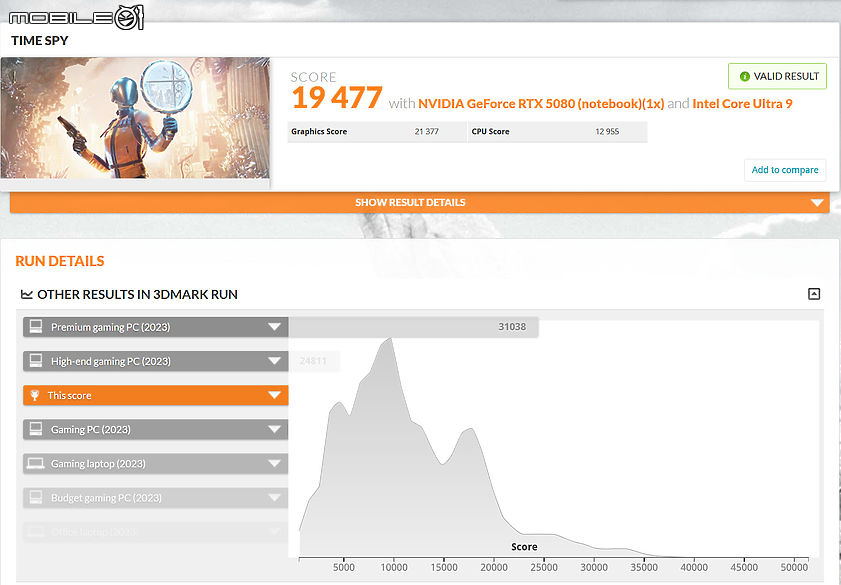
Task: Click the 25000 tick label on the score axis
Action: 544,568
